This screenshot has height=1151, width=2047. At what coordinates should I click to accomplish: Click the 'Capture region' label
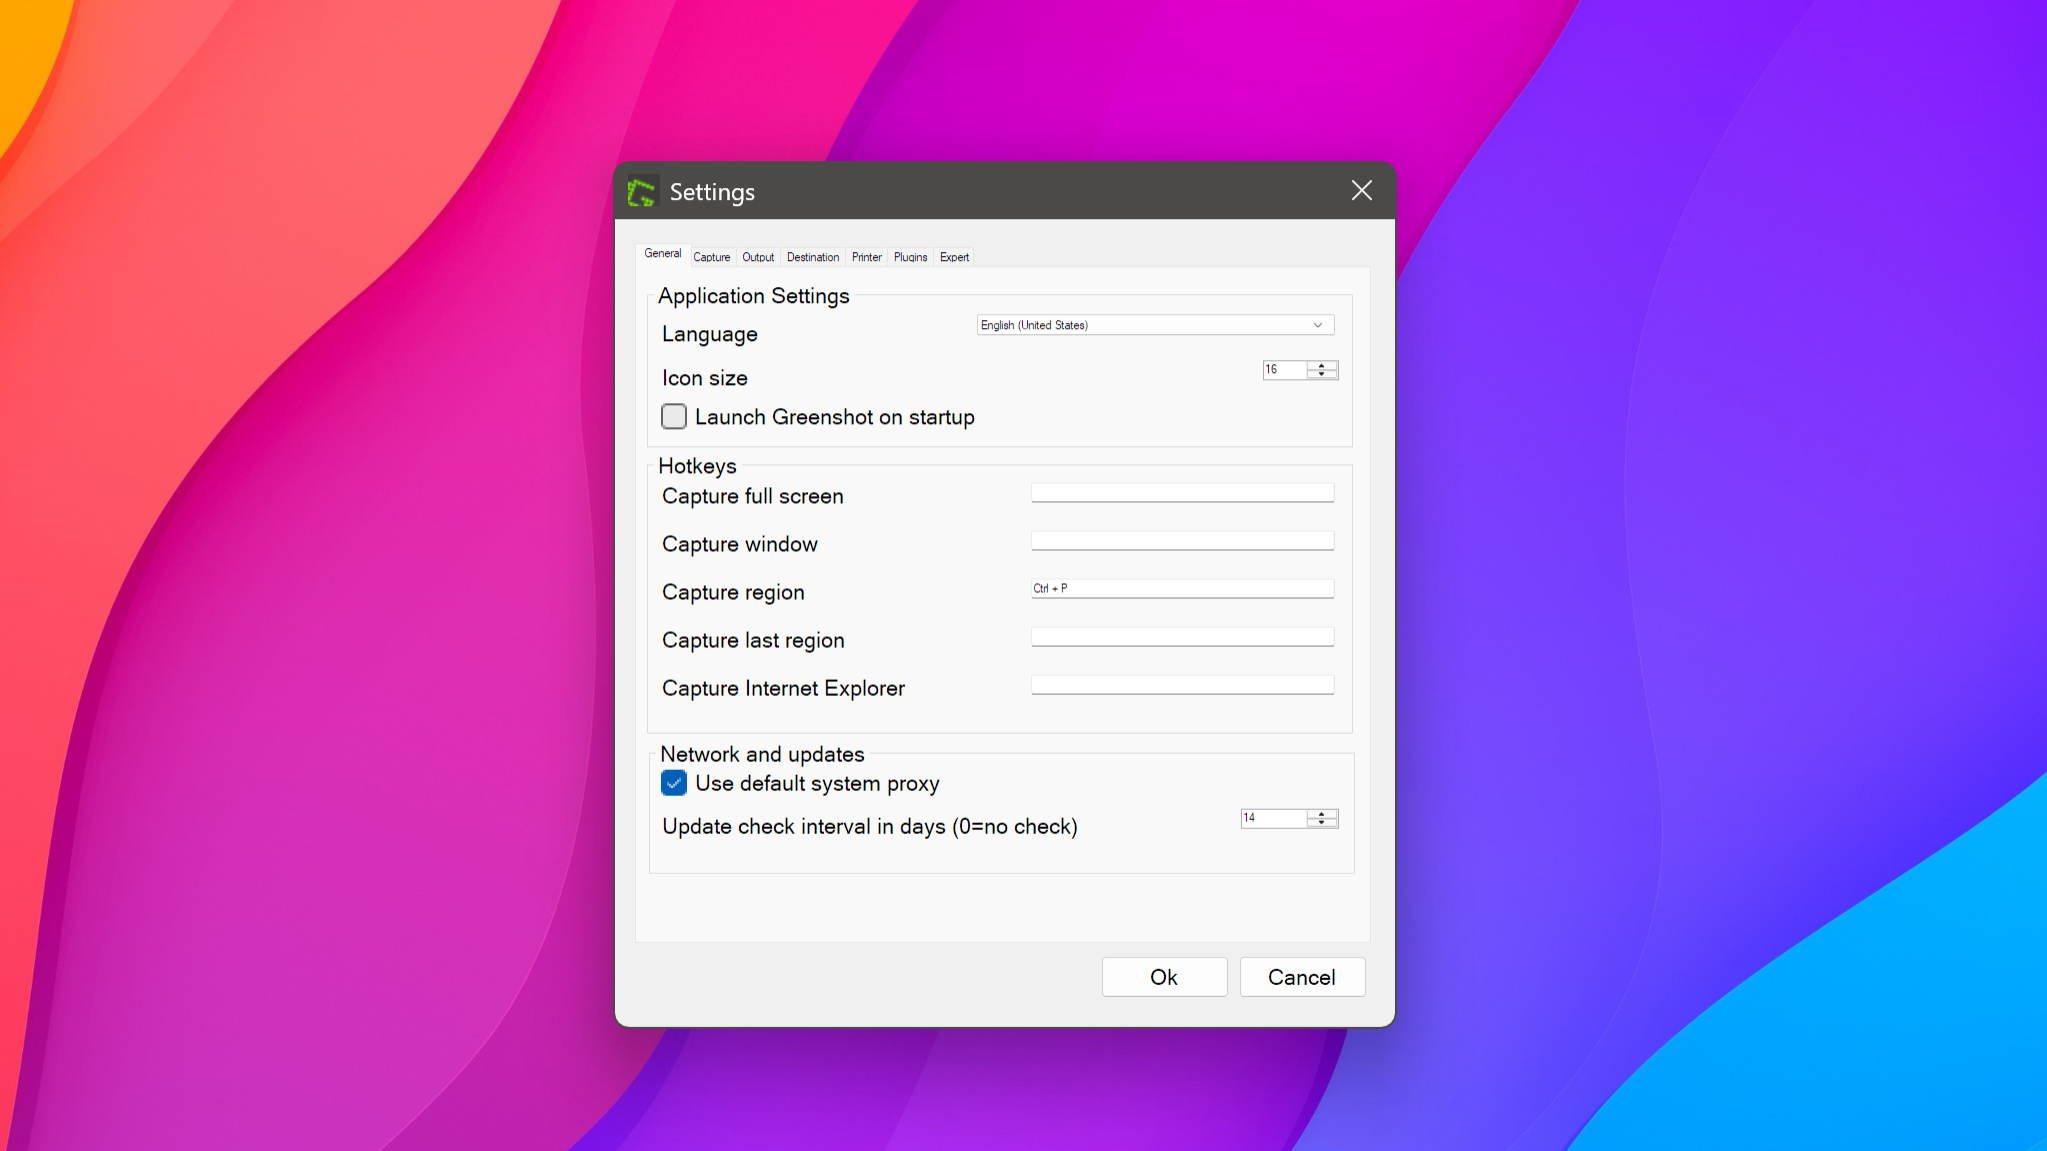(733, 592)
